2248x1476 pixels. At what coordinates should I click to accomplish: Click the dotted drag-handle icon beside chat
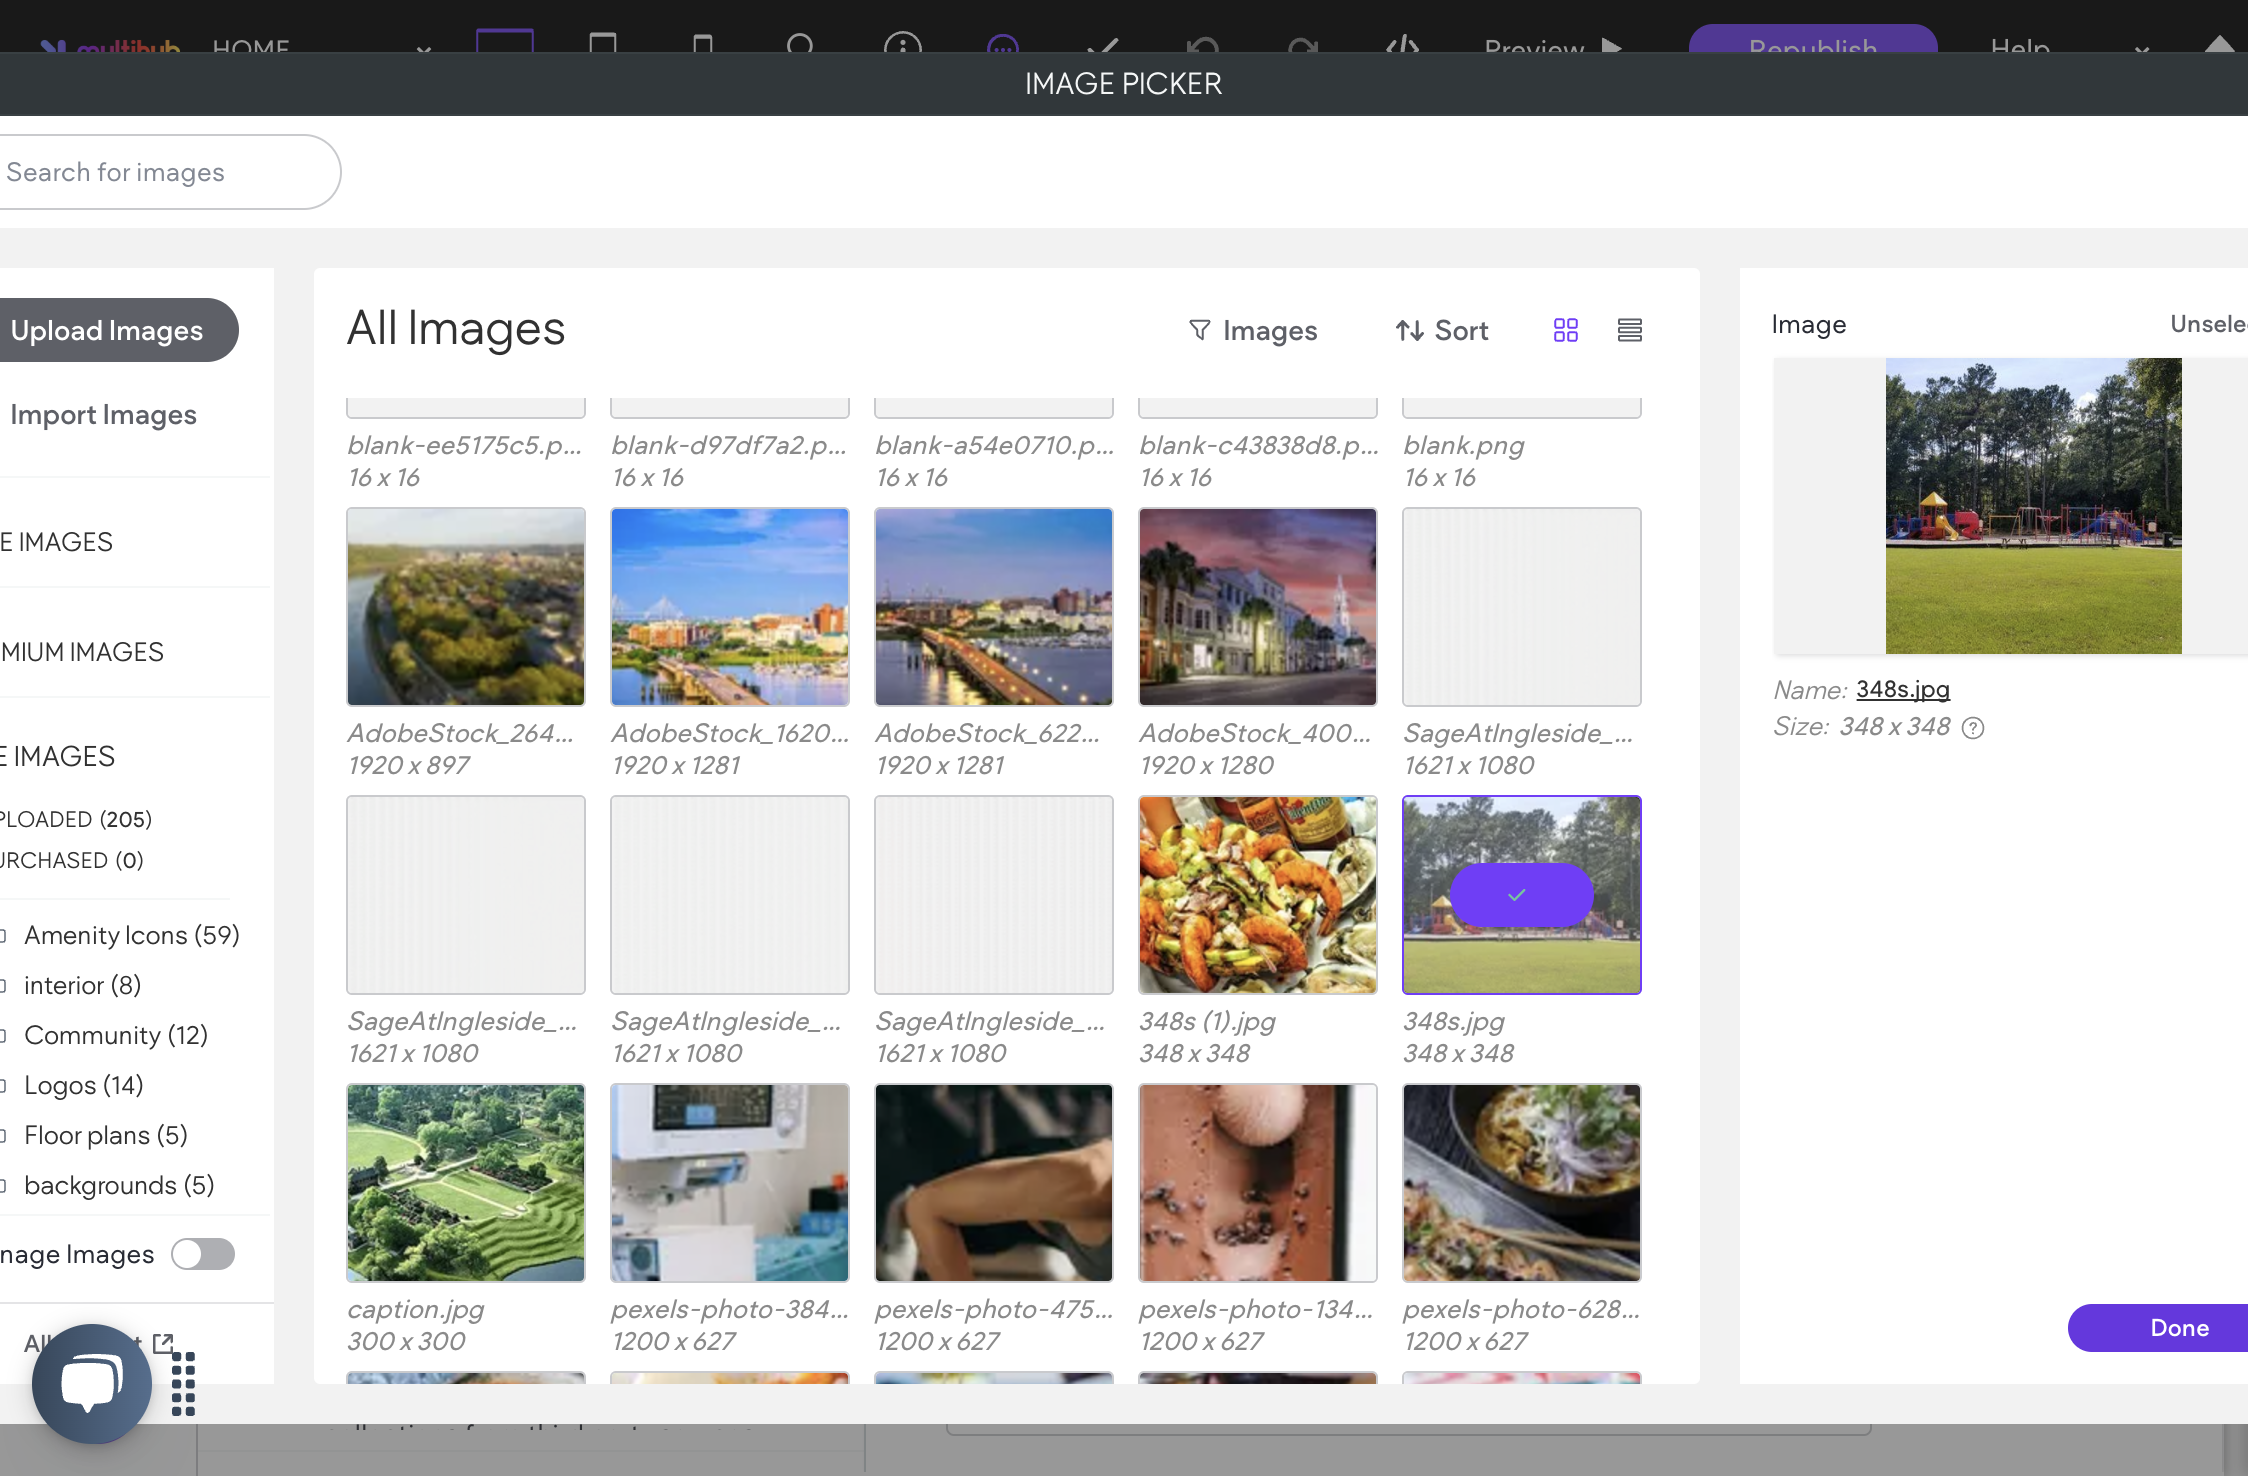[183, 1384]
